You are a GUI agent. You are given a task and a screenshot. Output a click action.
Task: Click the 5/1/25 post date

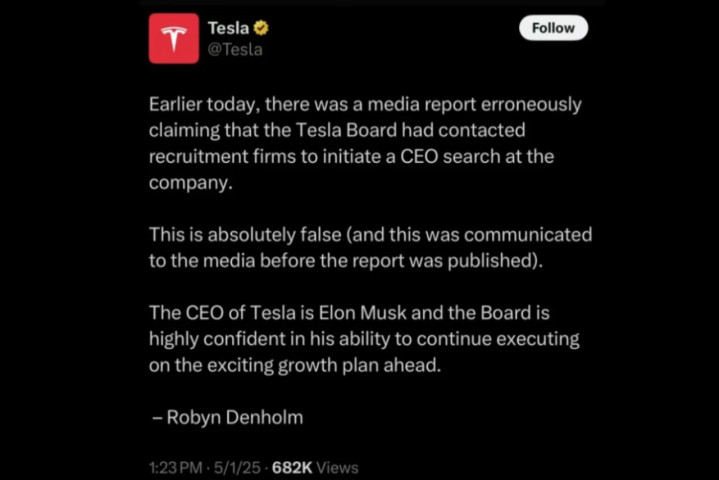point(237,468)
